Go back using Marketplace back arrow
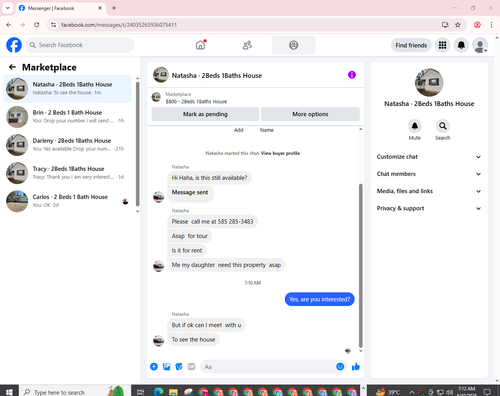 click(12, 67)
